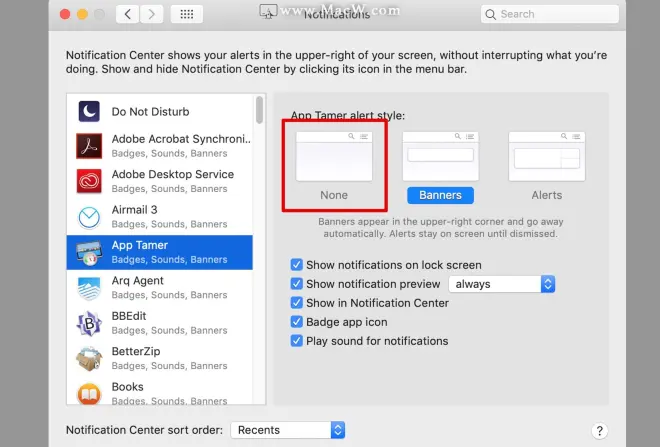Click the yellow minimize window button
Screen dimensions: 660x447
pos(82,14)
